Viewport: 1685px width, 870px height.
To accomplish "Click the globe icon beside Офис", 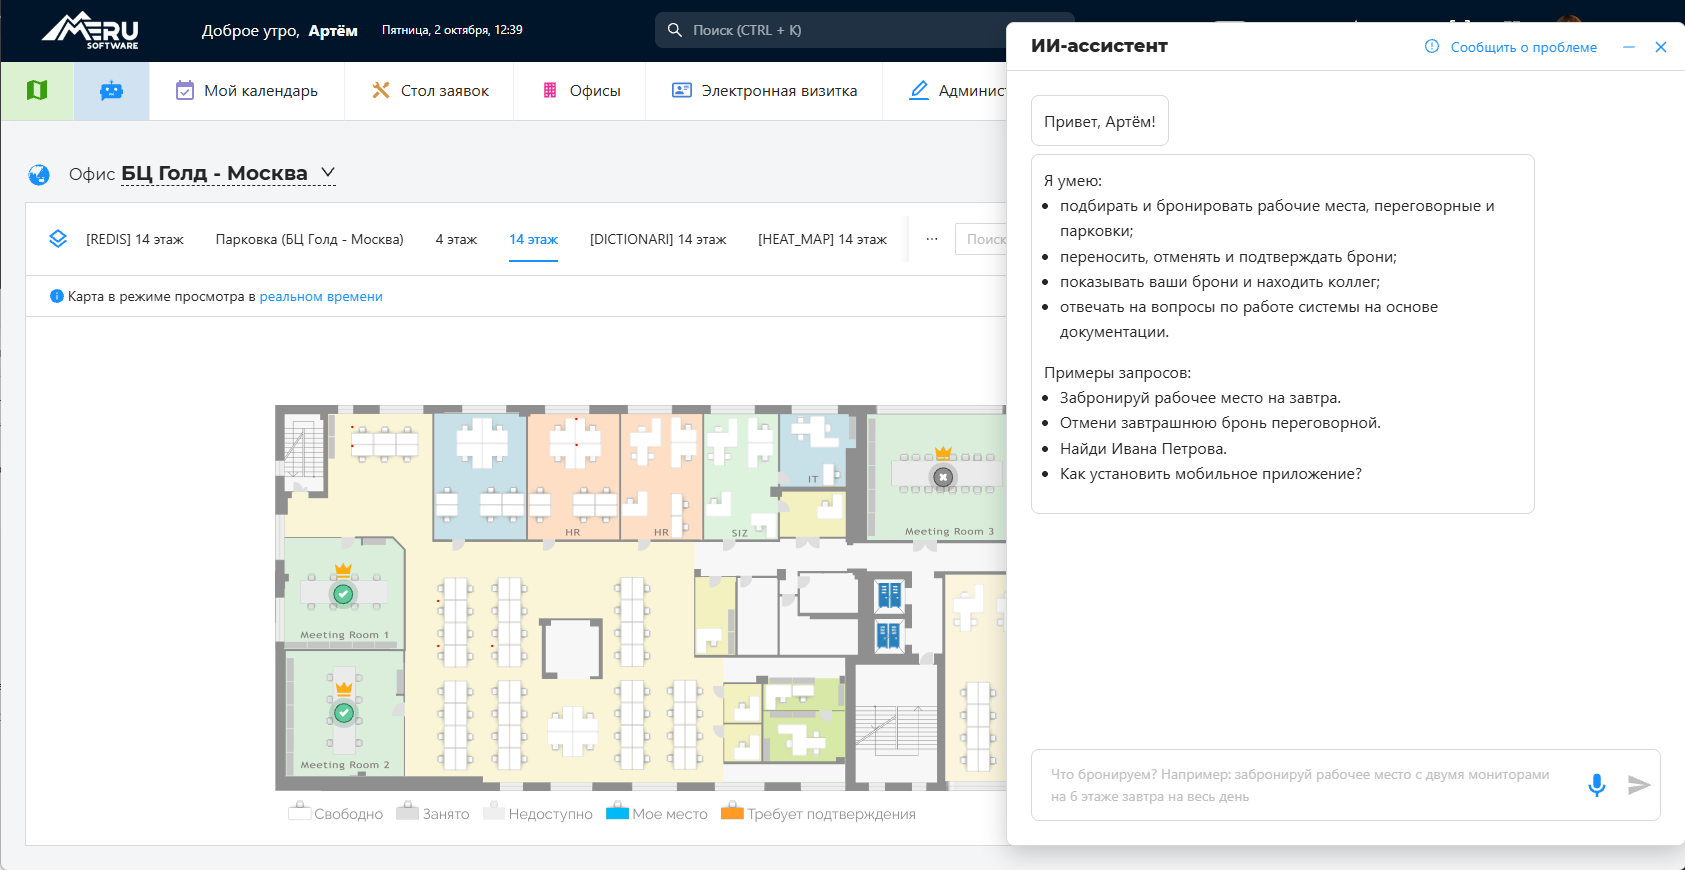I will pyautogui.click(x=39, y=175).
